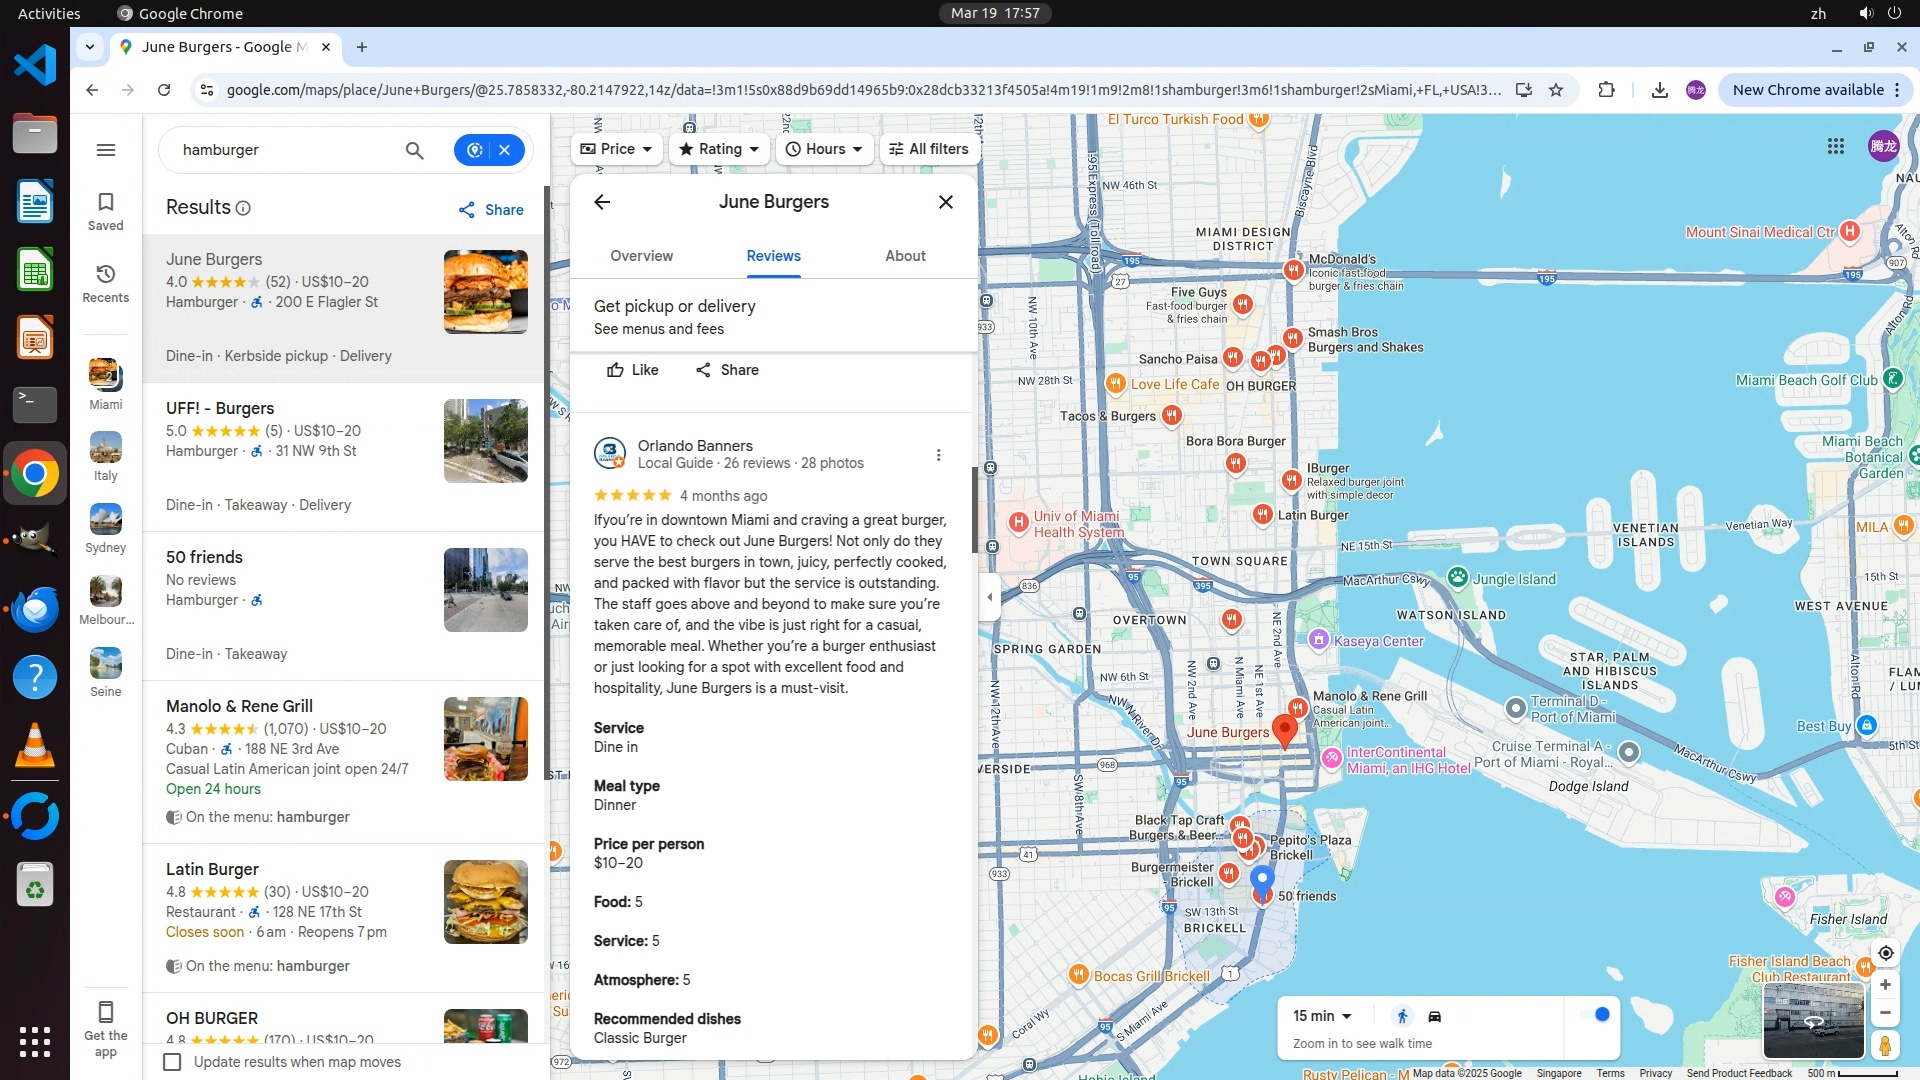Click the My Location target icon
This screenshot has height=1080, width=1920.
click(x=1885, y=953)
